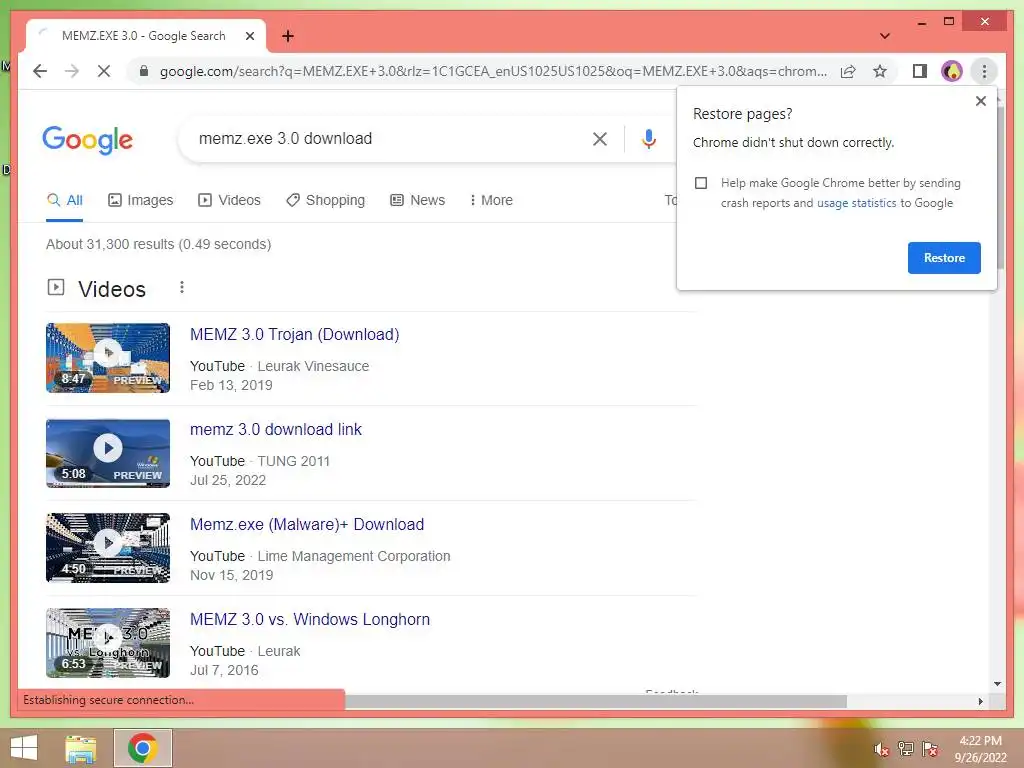Open the tab search dropdown arrow
This screenshot has width=1024, height=768.
click(x=885, y=36)
